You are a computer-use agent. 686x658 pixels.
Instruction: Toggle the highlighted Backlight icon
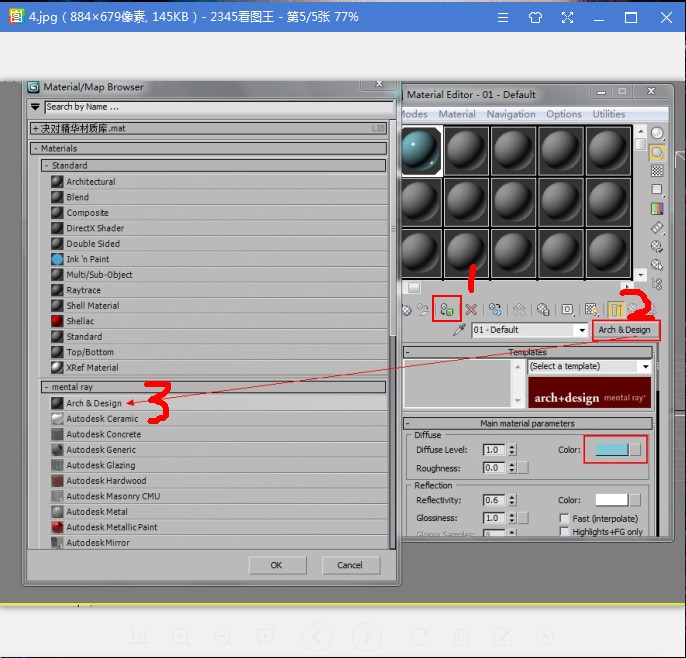[657, 152]
